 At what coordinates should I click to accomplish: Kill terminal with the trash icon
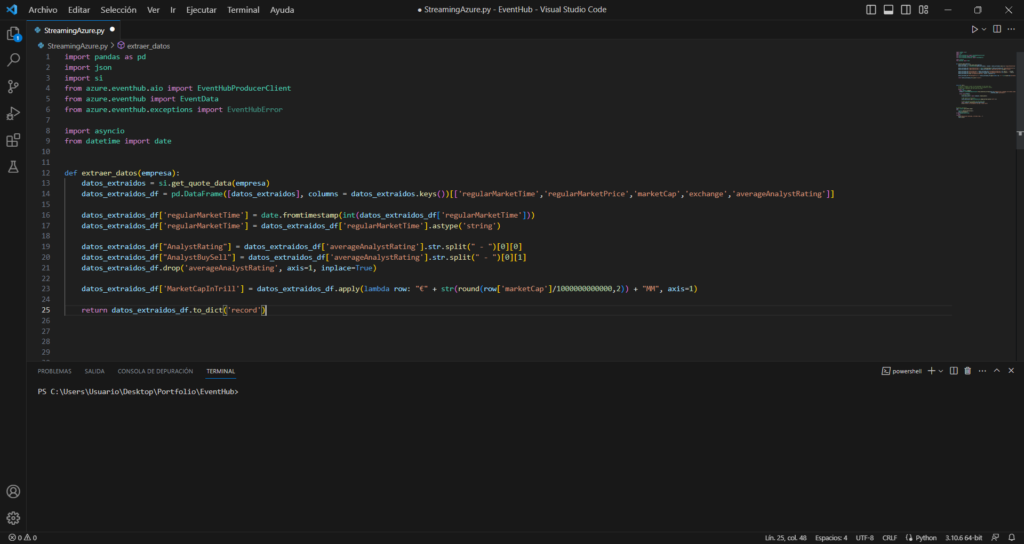click(967, 371)
